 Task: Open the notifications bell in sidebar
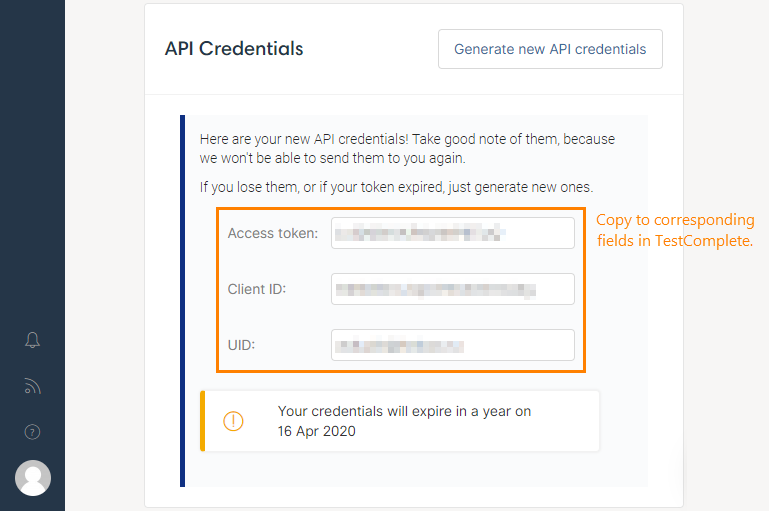point(32,341)
